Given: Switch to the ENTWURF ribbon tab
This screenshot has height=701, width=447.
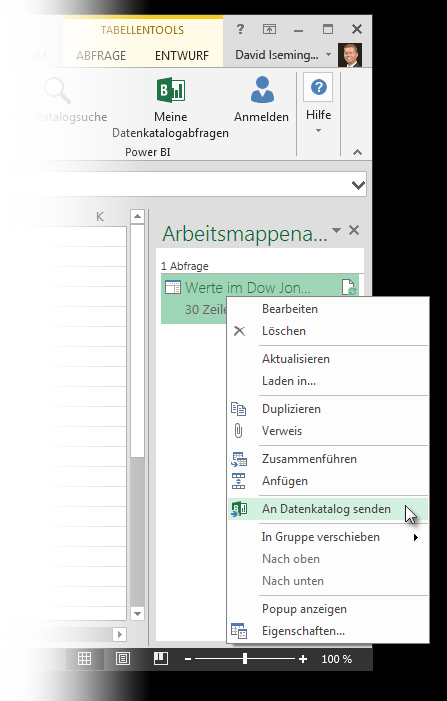Looking at the screenshot, I should click(x=182, y=56).
